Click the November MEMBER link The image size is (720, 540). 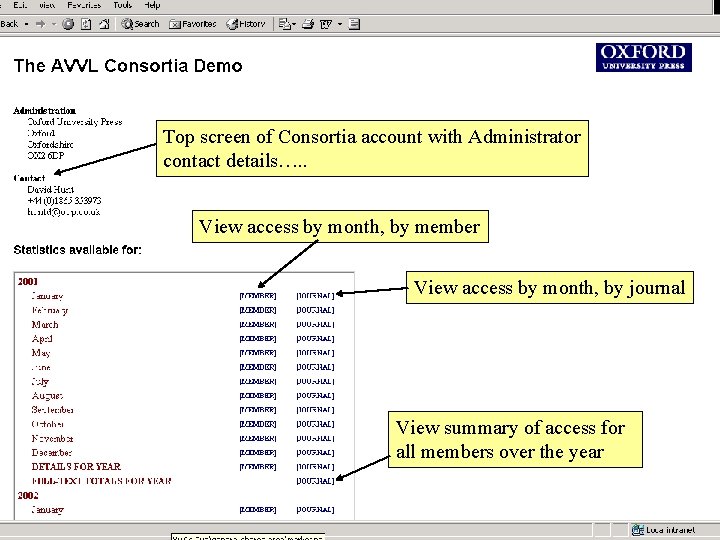point(258,438)
